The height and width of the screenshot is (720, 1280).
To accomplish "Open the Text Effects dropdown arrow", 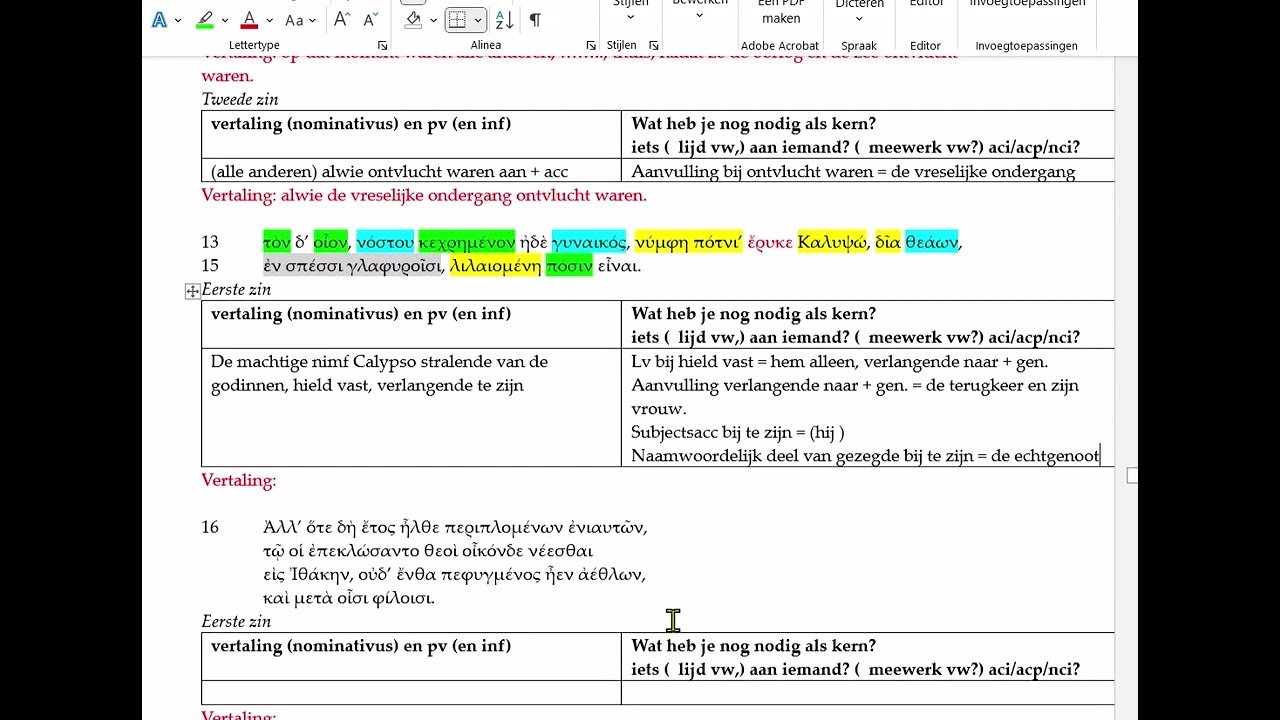I will (x=178, y=21).
